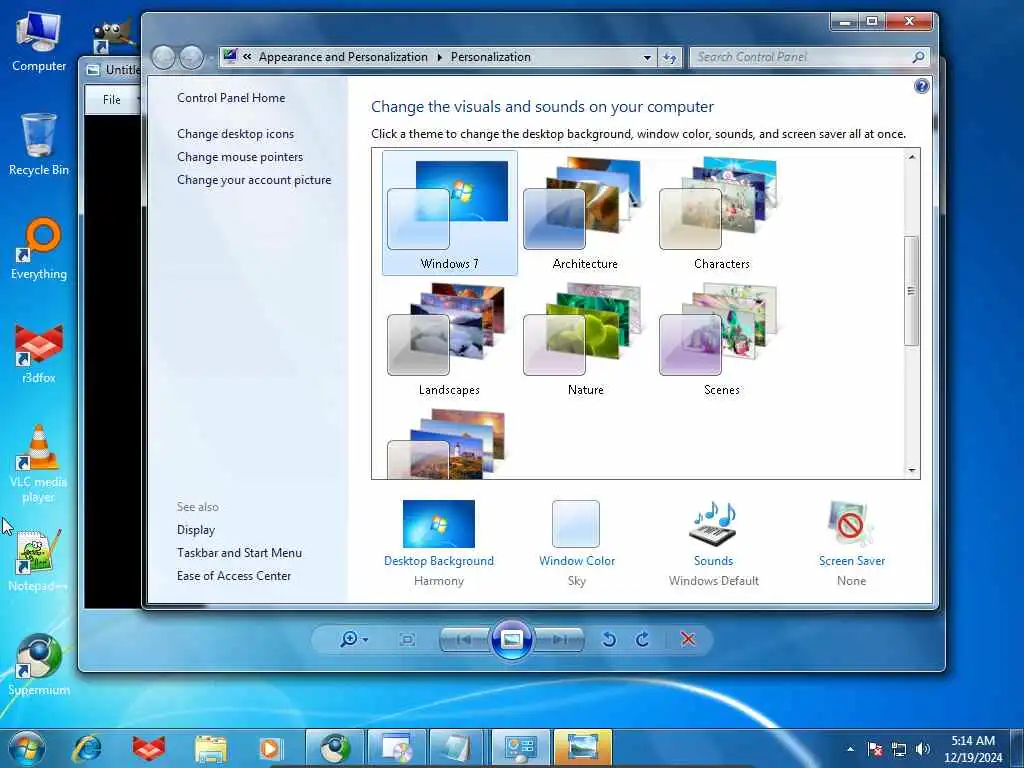Click Change desktop icons link
1024x768 pixels.
[x=236, y=134]
